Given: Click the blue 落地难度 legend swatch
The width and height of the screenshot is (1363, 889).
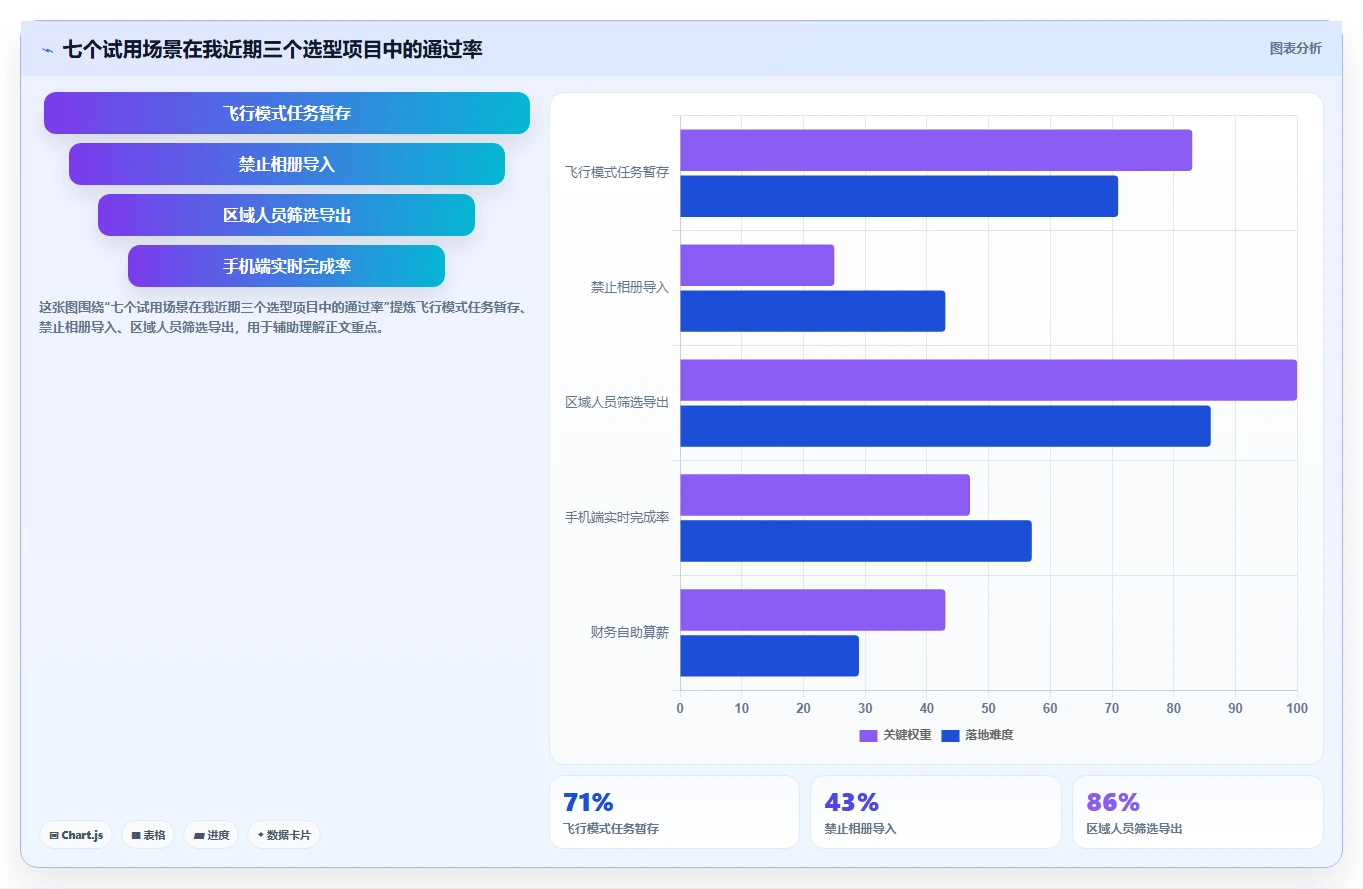Looking at the screenshot, I should [950, 735].
